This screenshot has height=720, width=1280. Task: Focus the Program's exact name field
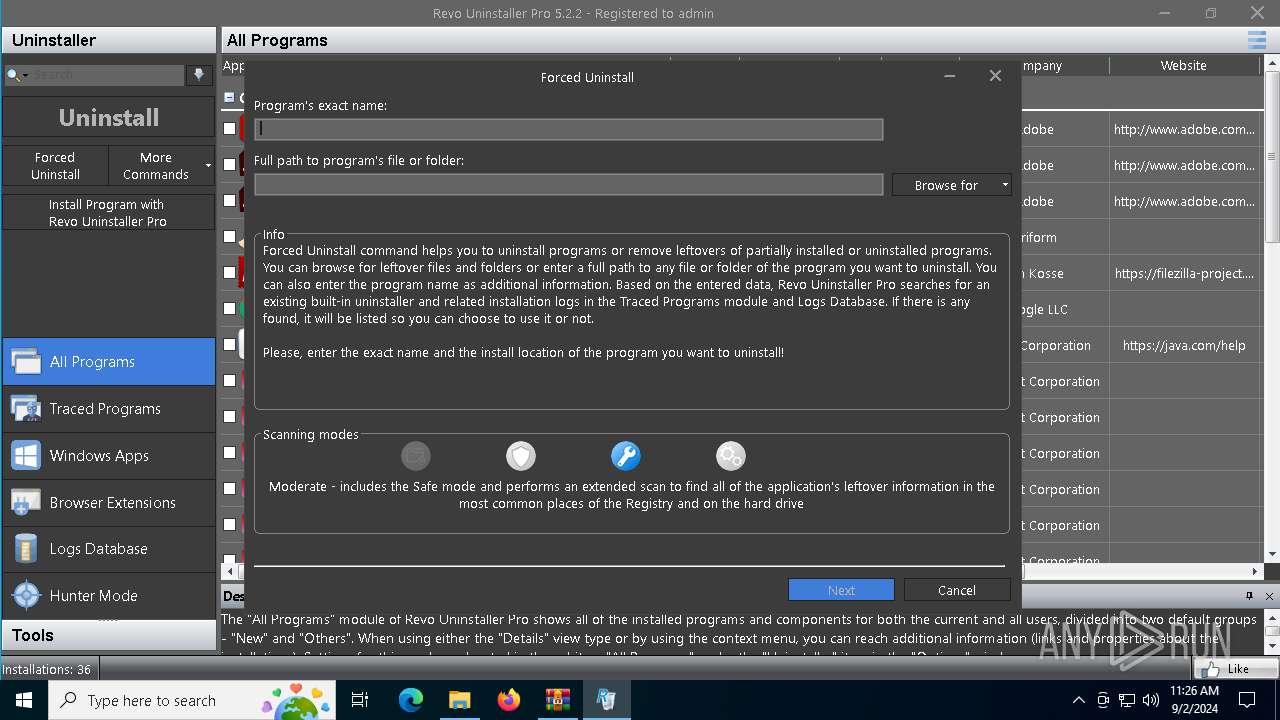[568, 129]
